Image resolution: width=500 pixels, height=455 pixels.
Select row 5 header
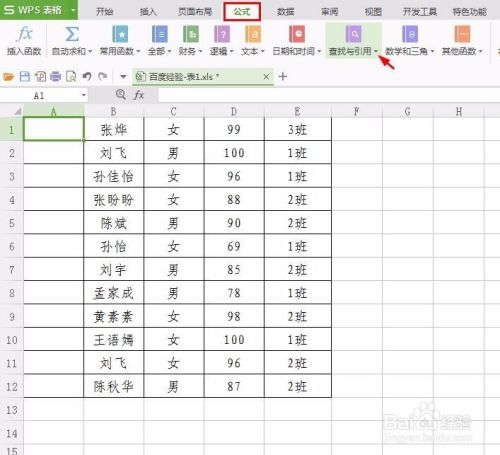tap(12, 223)
